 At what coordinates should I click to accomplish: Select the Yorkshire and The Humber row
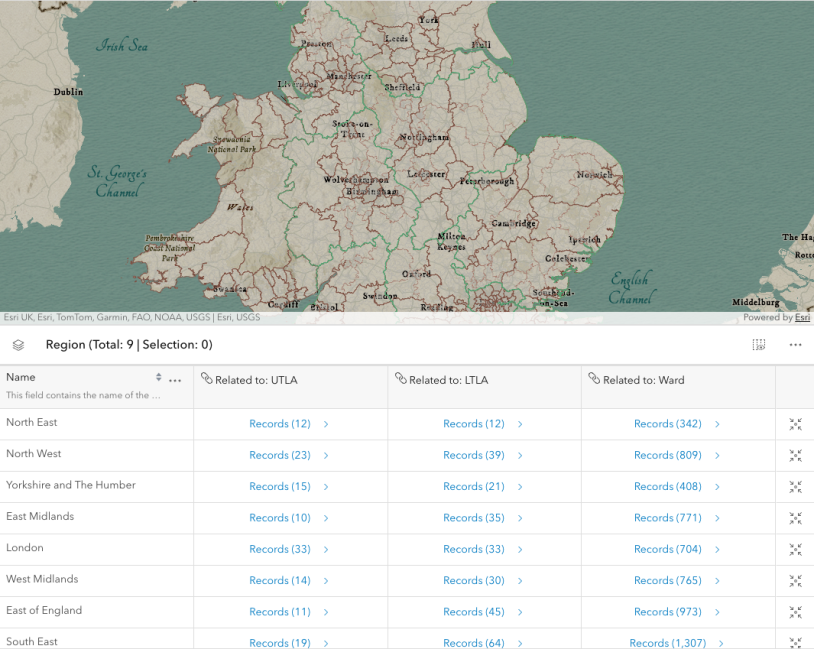[x=71, y=485]
